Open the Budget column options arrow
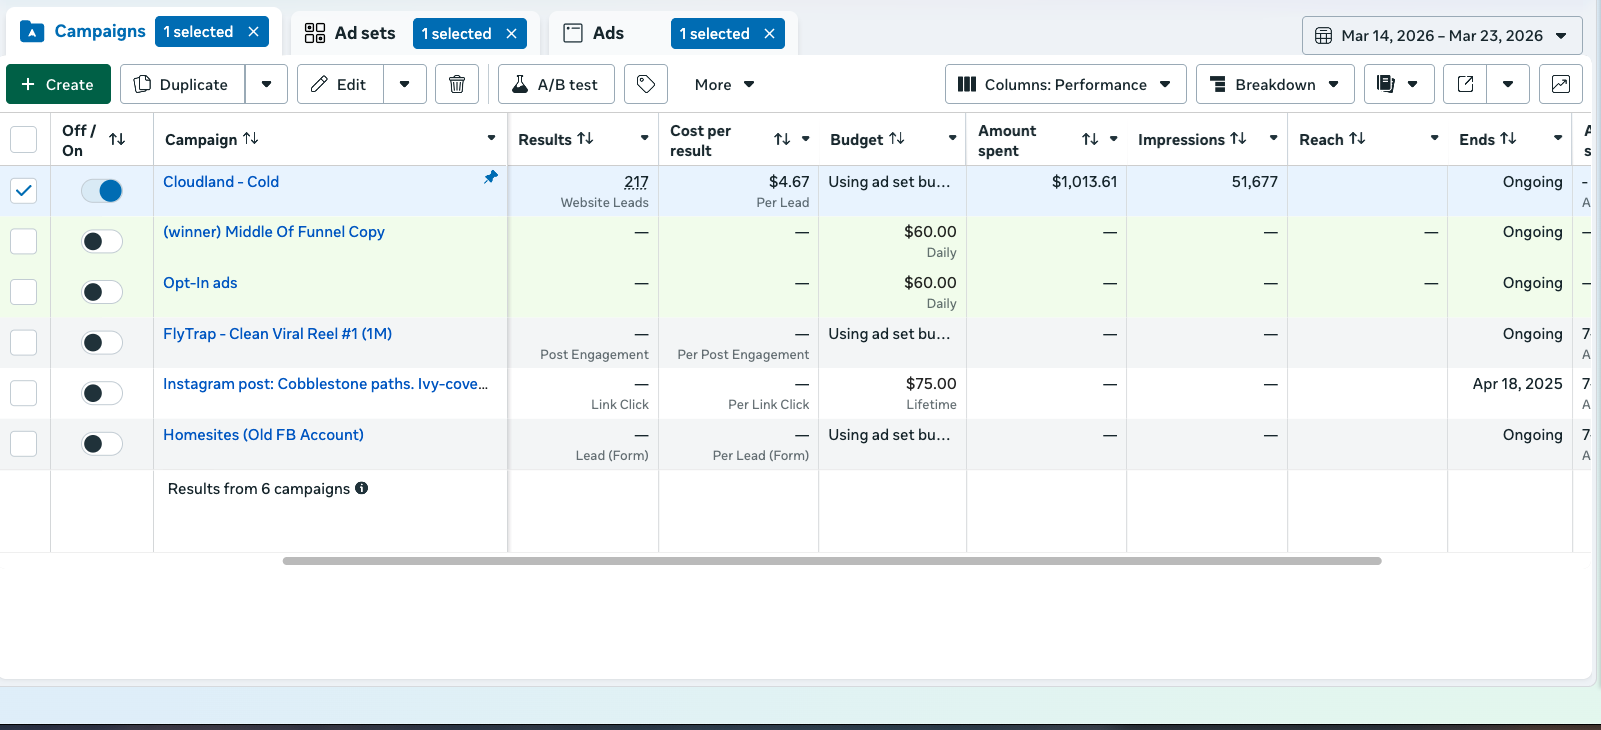 tap(952, 138)
